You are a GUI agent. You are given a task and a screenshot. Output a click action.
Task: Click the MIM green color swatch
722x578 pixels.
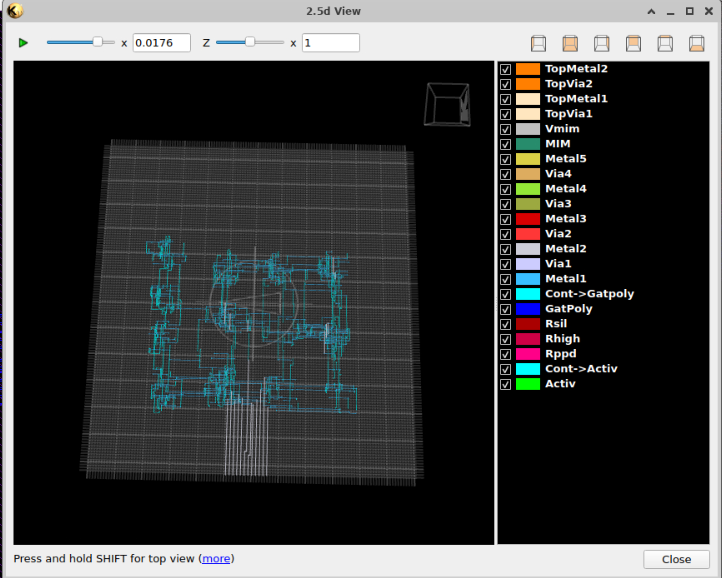pos(528,144)
